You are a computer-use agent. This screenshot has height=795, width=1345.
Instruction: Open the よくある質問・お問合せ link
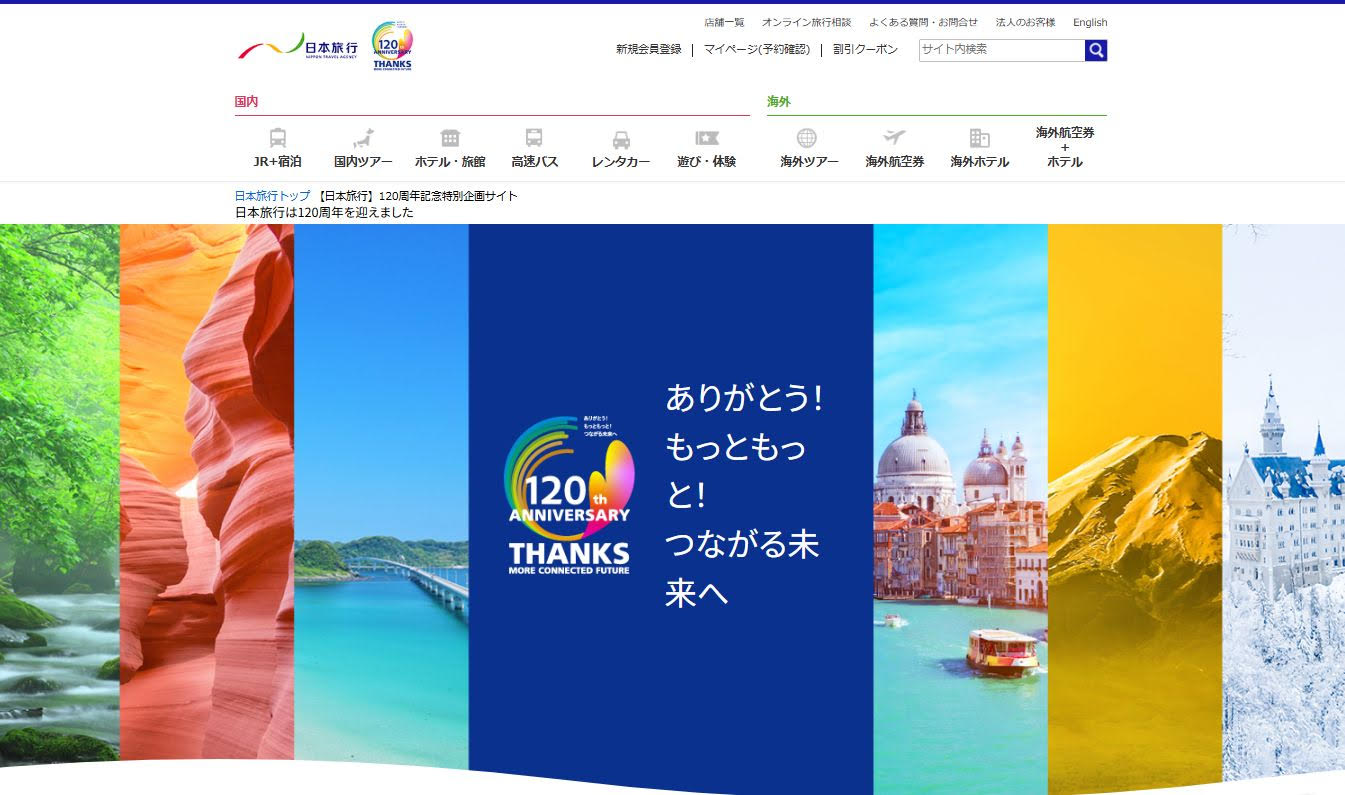click(x=923, y=22)
